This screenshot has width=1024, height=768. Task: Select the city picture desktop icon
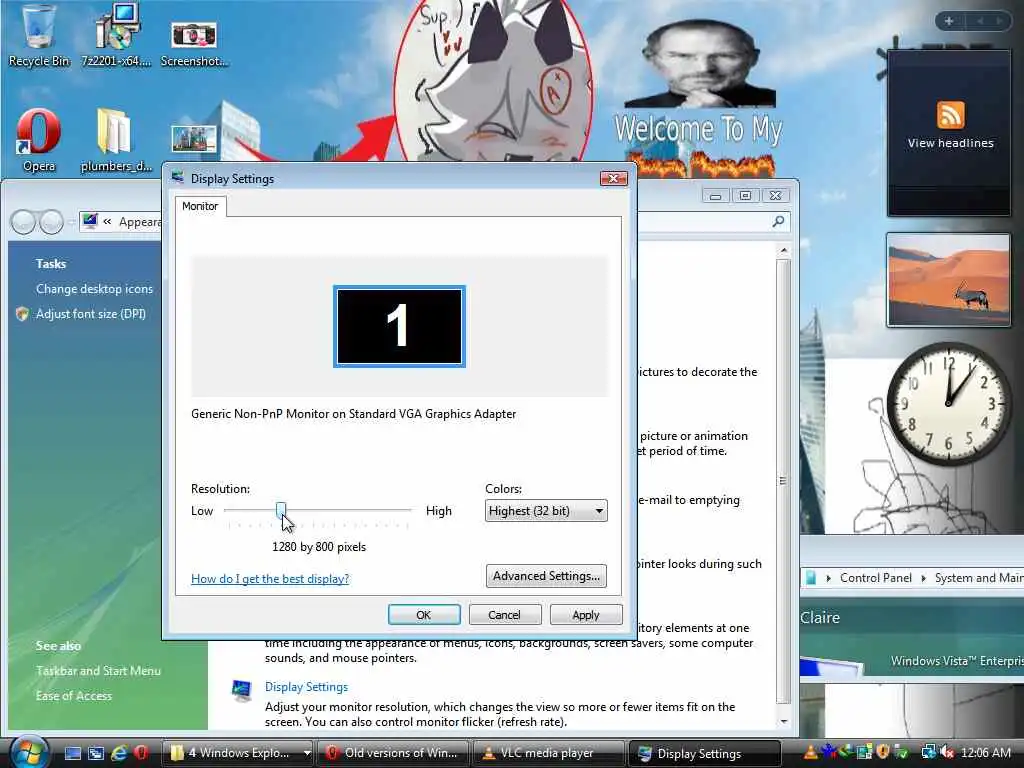click(x=194, y=138)
